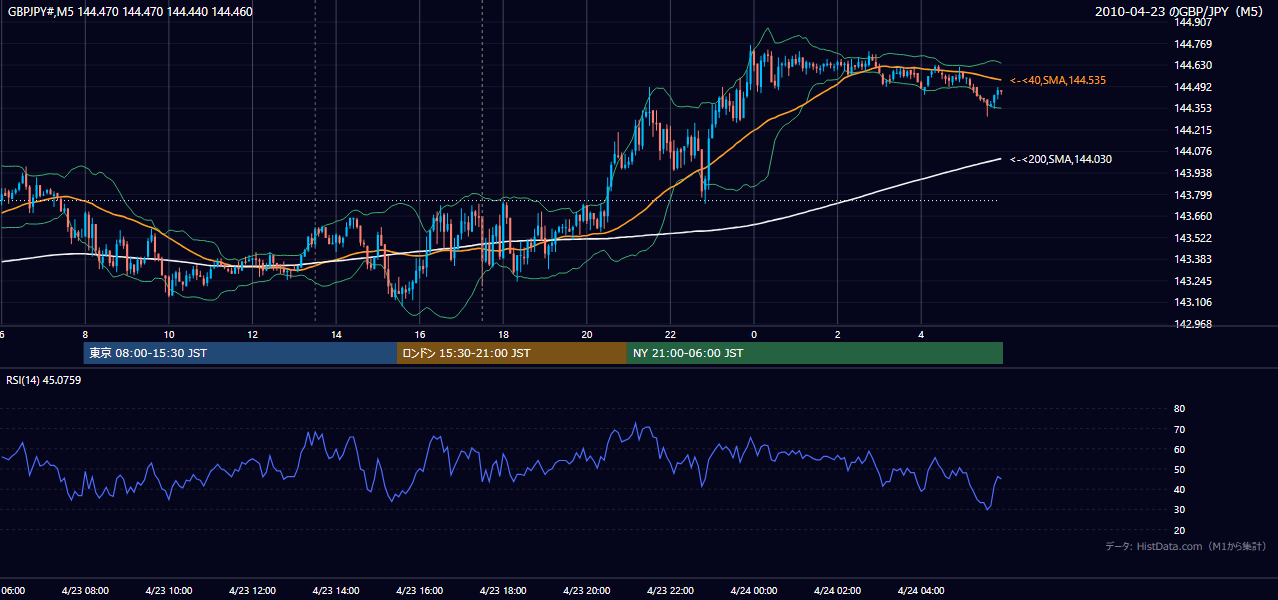The height and width of the screenshot is (600, 1278).
Task: Click the bottom date label 4/24 04:00
Action: (921, 590)
